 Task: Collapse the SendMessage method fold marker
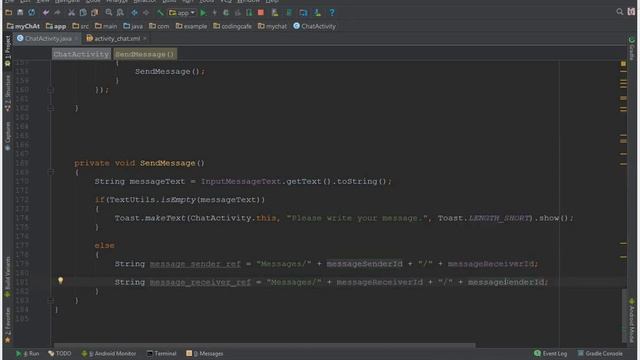point(51,172)
